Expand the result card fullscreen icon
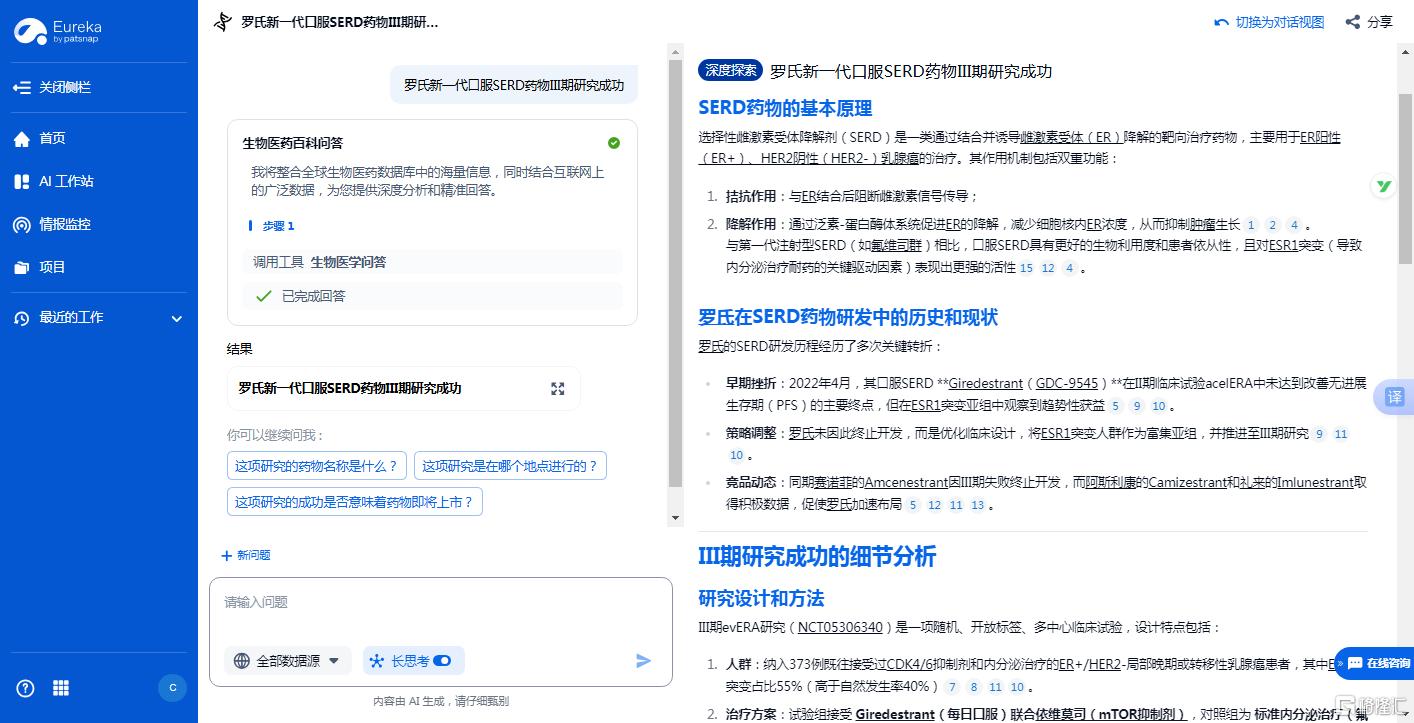The height and width of the screenshot is (723, 1414). coord(558,389)
